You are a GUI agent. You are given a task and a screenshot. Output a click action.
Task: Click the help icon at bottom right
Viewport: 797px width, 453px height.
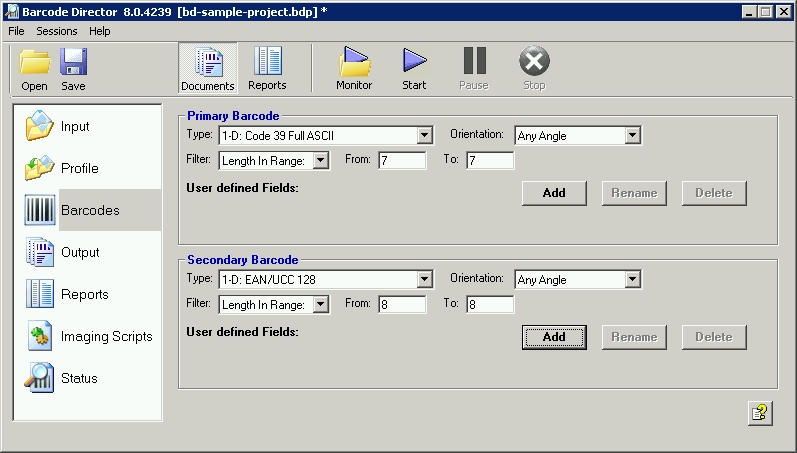click(x=760, y=413)
